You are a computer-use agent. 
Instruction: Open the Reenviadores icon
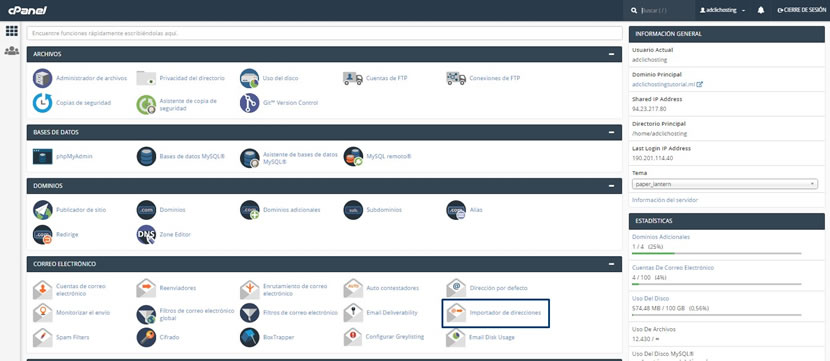pos(146,288)
